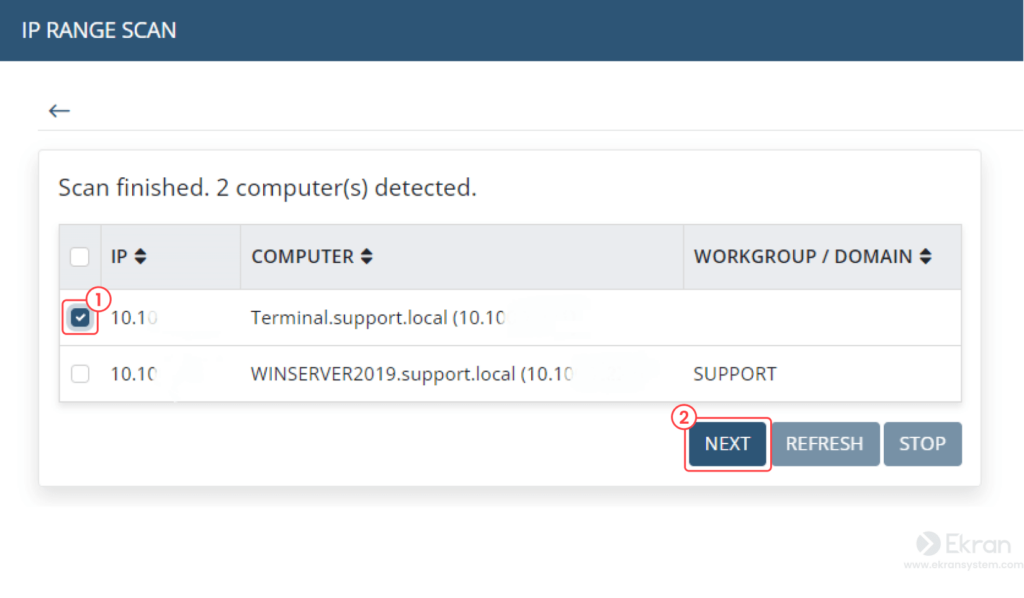Uncheck the Terminal.support.local row checkbox

click(x=80, y=318)
